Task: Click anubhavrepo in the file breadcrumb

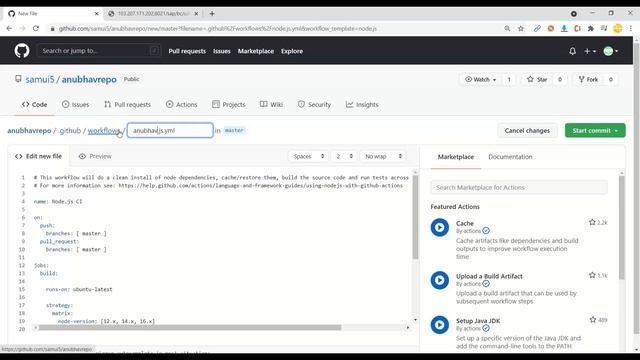Action: coord(29,131)
